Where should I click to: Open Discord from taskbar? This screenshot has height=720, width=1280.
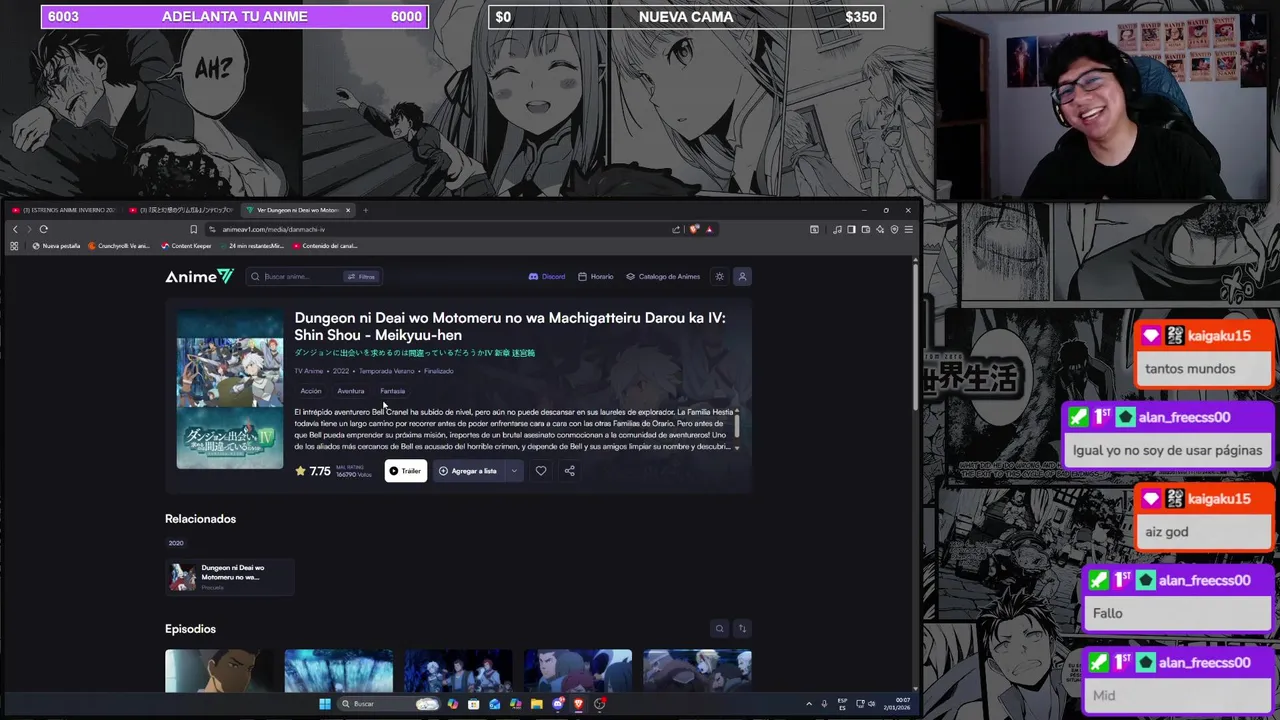pos(558,704)
